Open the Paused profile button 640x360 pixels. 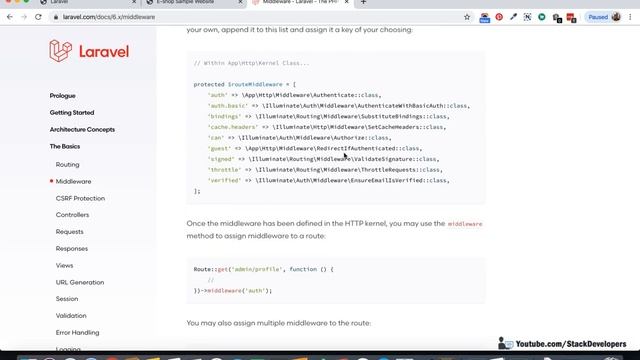[604, 17]
